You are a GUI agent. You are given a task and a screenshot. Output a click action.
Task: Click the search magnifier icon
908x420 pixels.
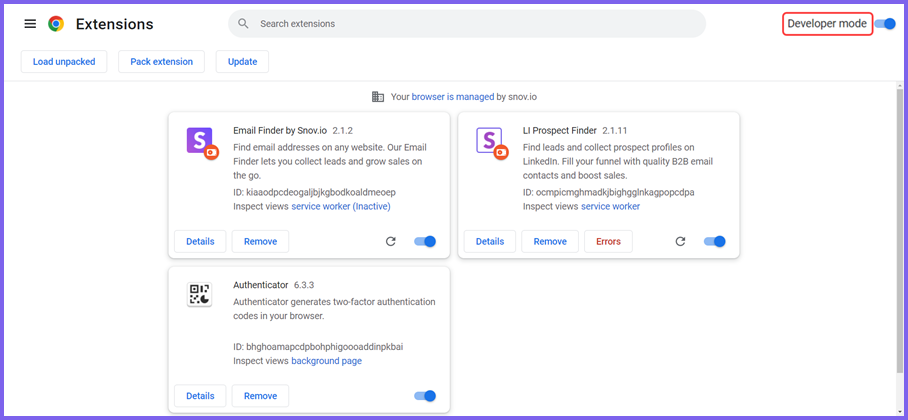(x=244, y=24)
